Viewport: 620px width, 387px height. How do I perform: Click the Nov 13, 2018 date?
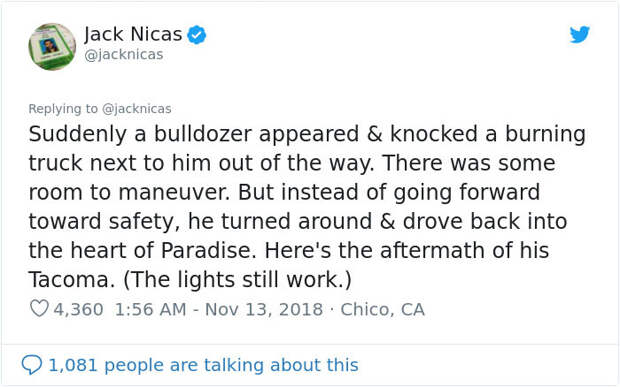pyautogui.click(x=264, y=309)
